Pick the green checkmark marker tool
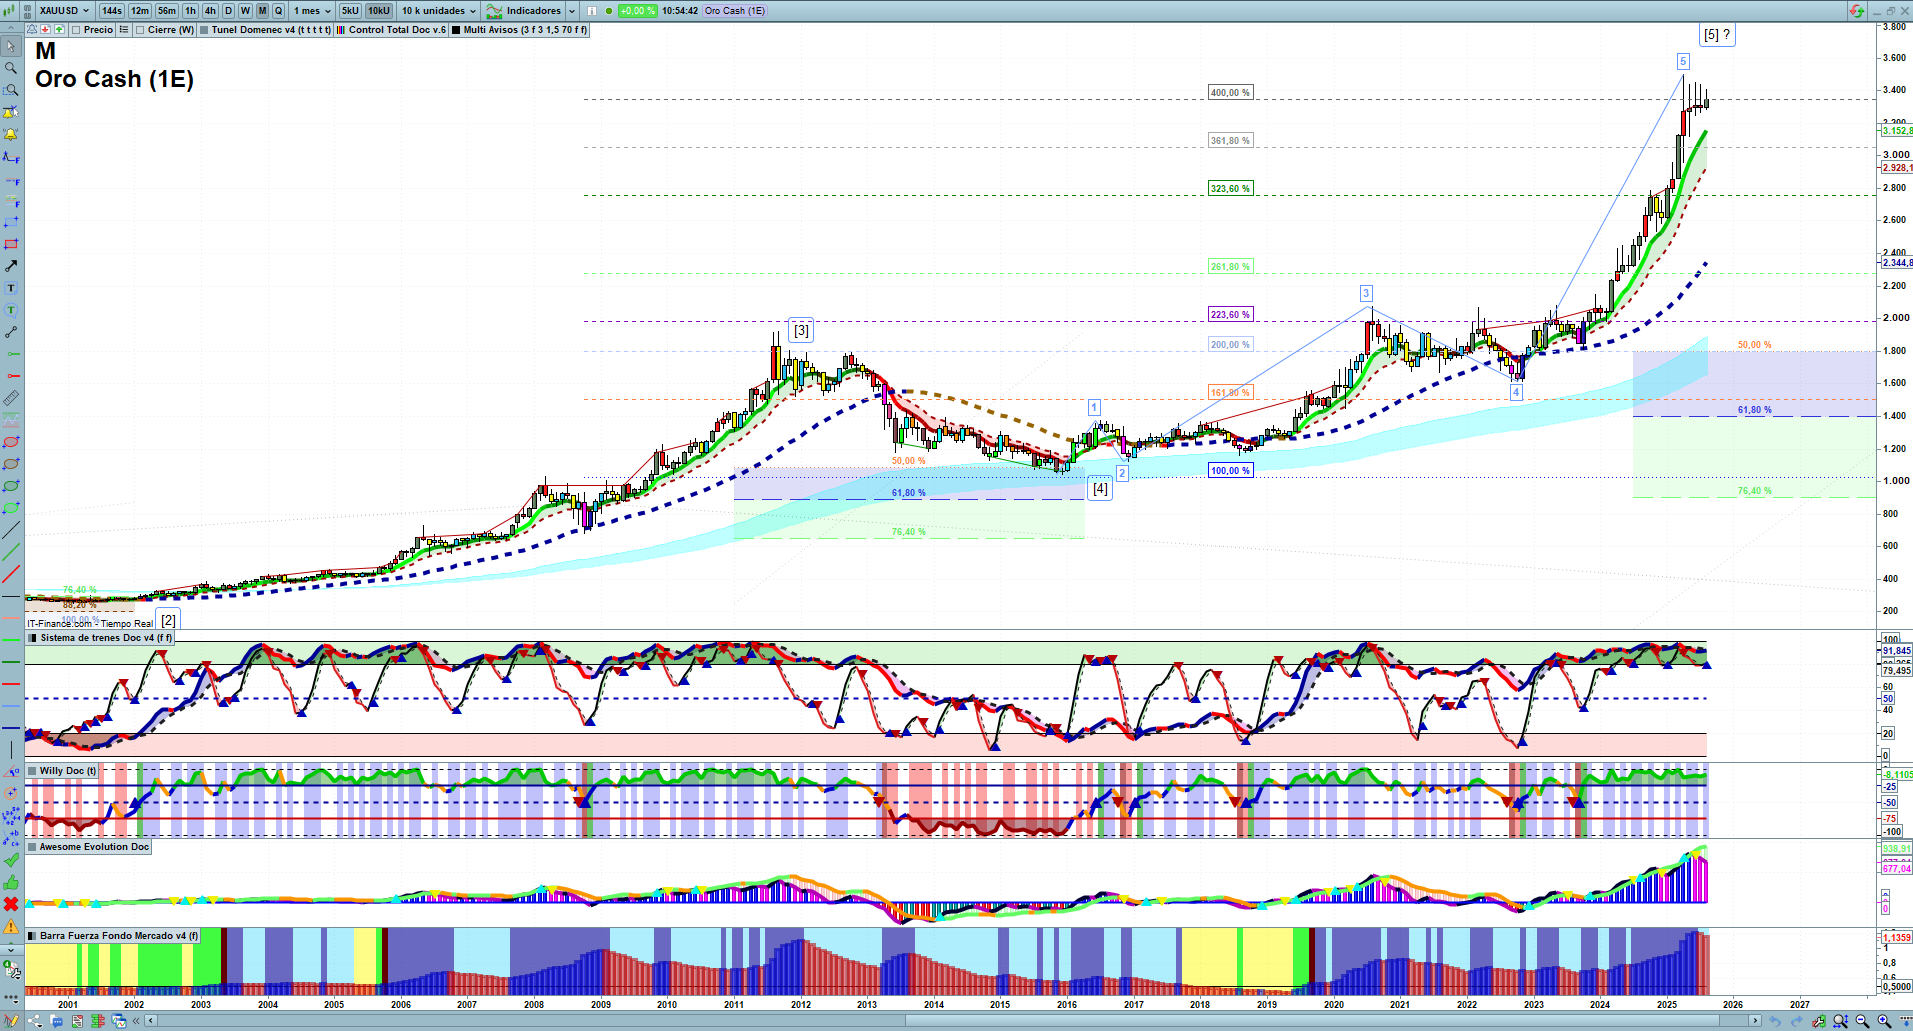 (x=11, y=860)
